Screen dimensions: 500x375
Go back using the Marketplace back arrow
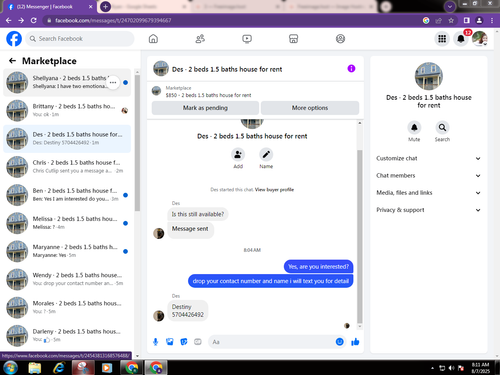[12, 61]
